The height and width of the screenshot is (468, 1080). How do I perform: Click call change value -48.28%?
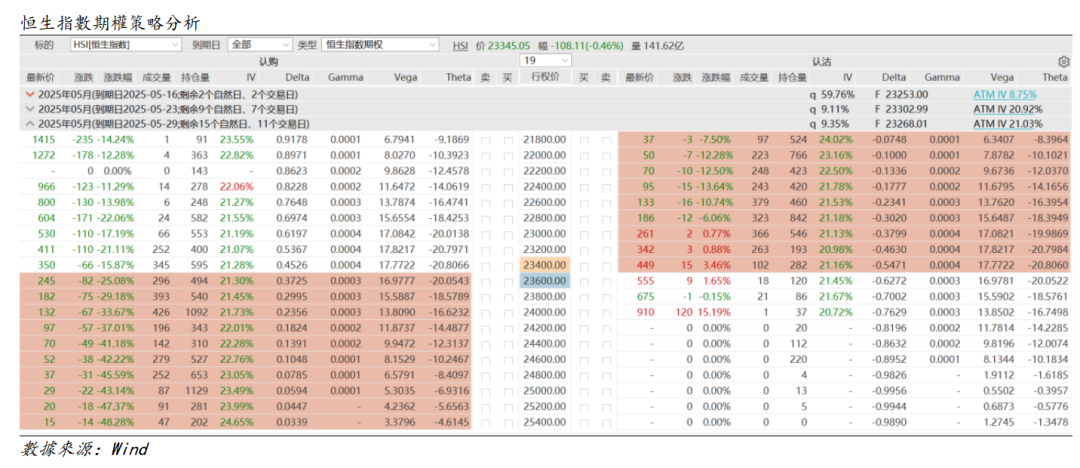coord(117,422)
